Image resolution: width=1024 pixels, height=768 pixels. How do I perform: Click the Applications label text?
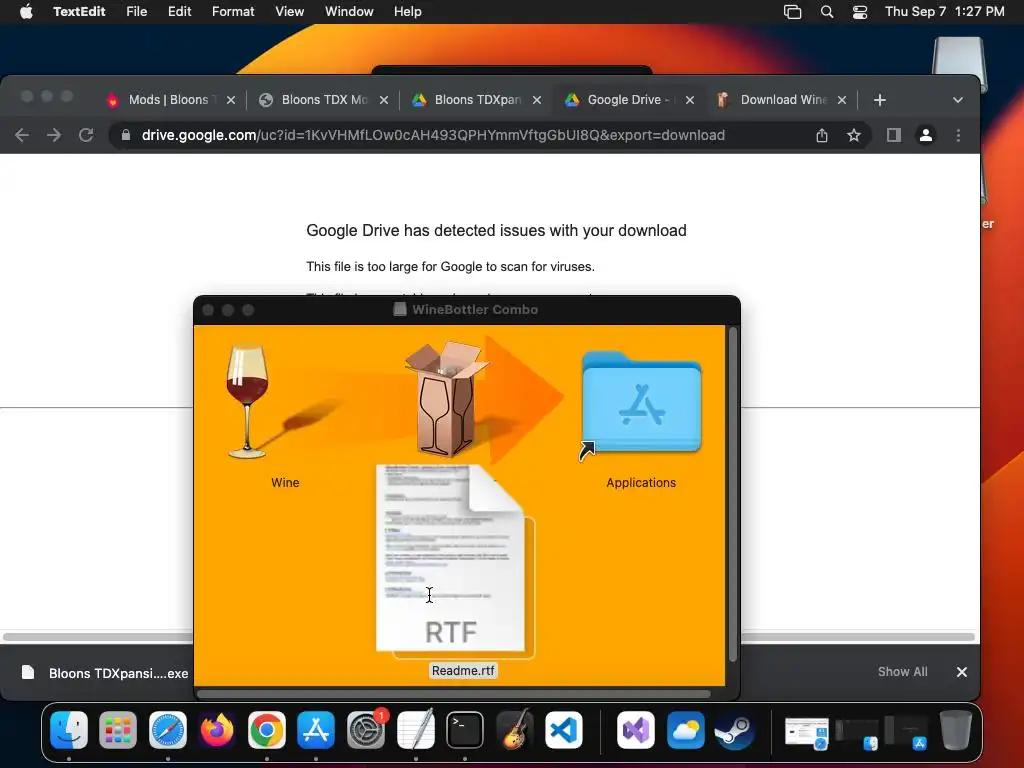pyautogui.click(x=641, y=483)
